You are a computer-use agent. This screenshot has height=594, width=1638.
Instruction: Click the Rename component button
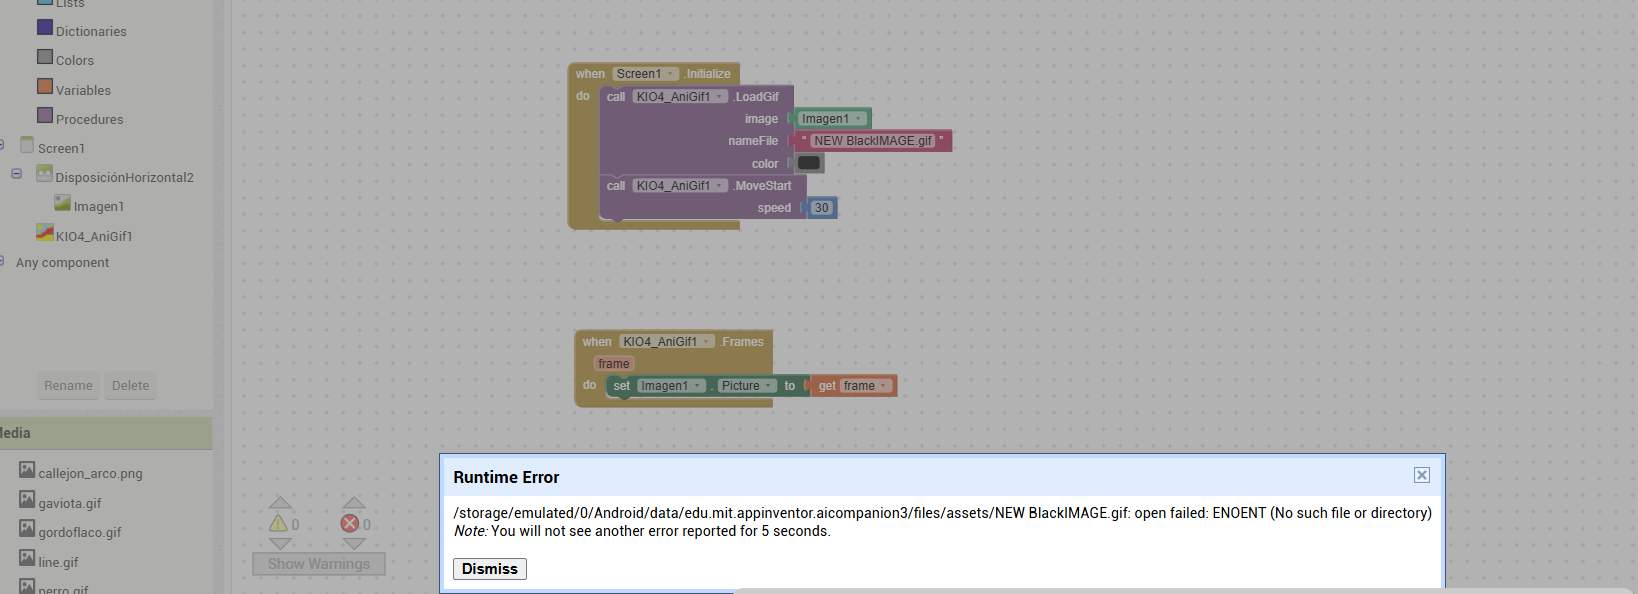pos(68,385)
